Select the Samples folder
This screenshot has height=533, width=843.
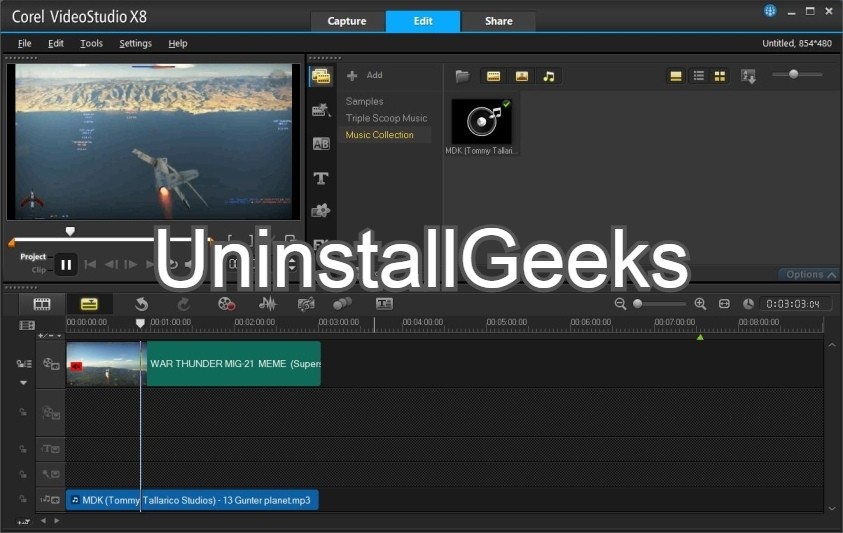coord(365,101)
